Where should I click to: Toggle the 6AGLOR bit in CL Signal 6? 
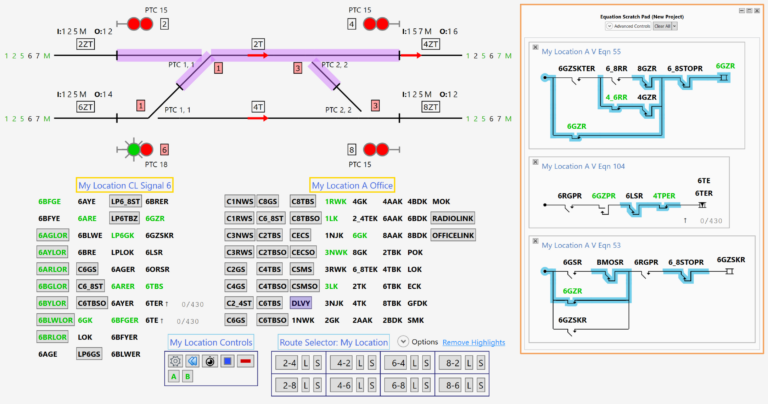[x=52, y=236]
